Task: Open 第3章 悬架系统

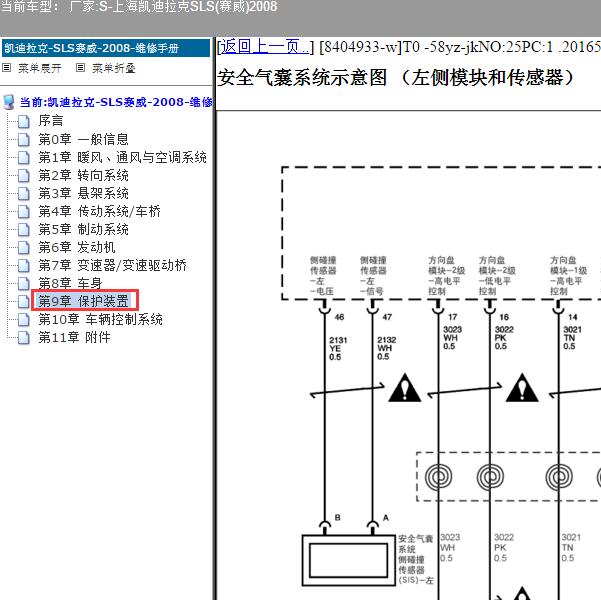Action: [84, 193]
